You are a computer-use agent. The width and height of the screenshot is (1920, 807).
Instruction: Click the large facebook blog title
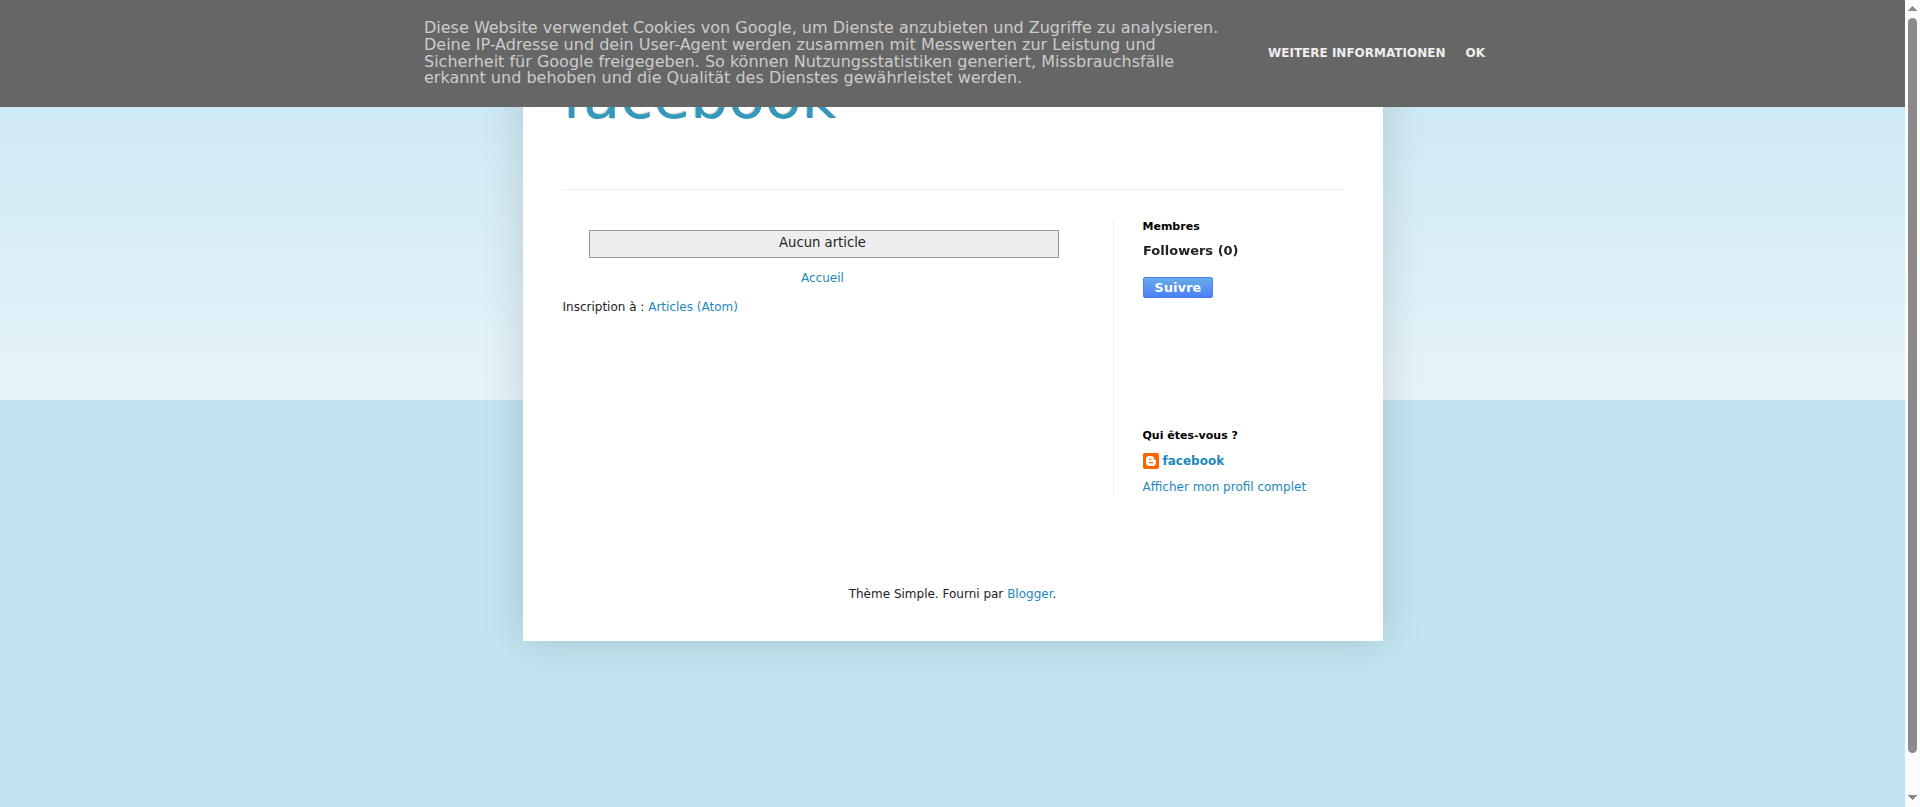(x=699, y=113)
